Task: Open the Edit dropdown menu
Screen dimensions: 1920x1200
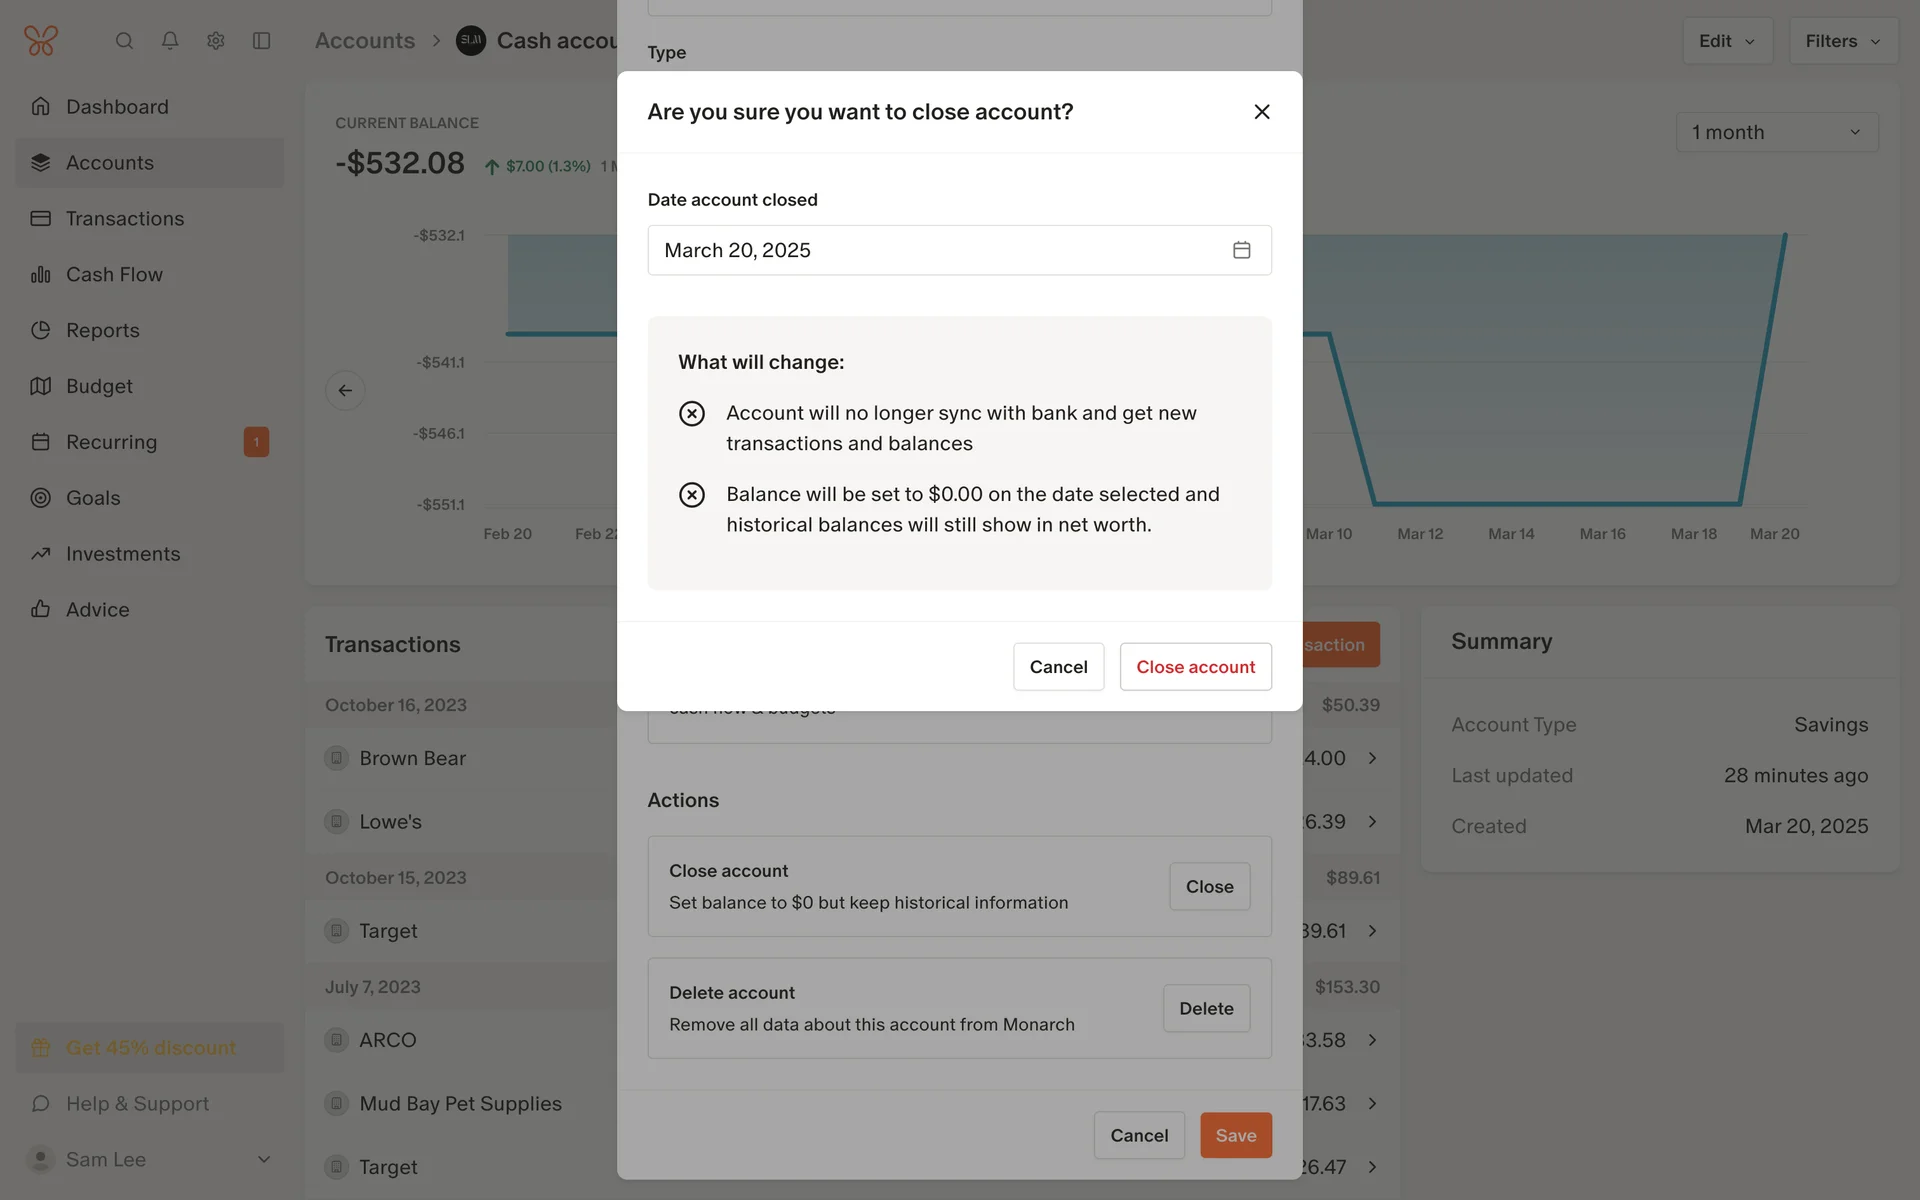Action: tap(1727, 41)
